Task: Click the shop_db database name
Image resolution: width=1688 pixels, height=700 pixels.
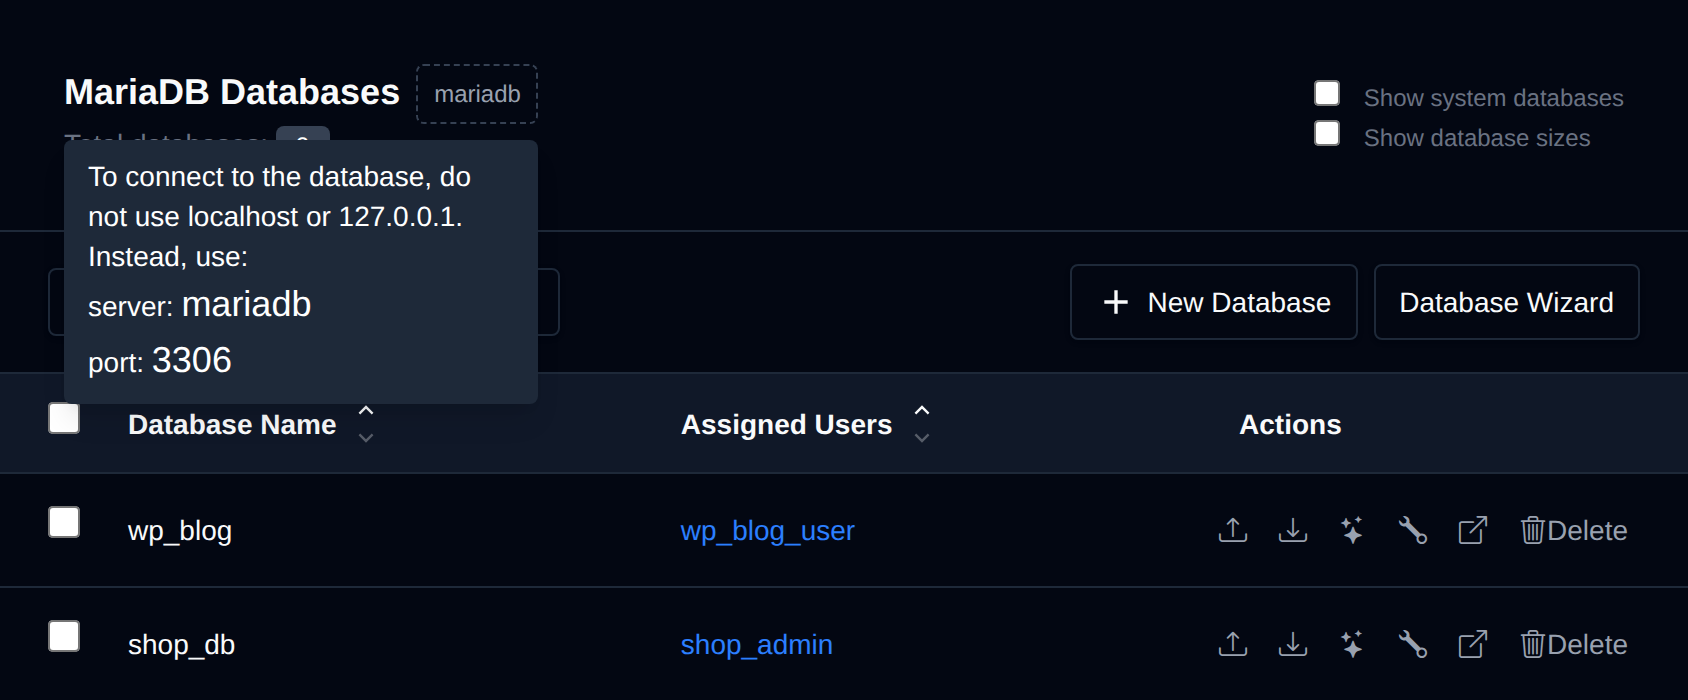Action: pyautogui.click(x=181, y=645)
